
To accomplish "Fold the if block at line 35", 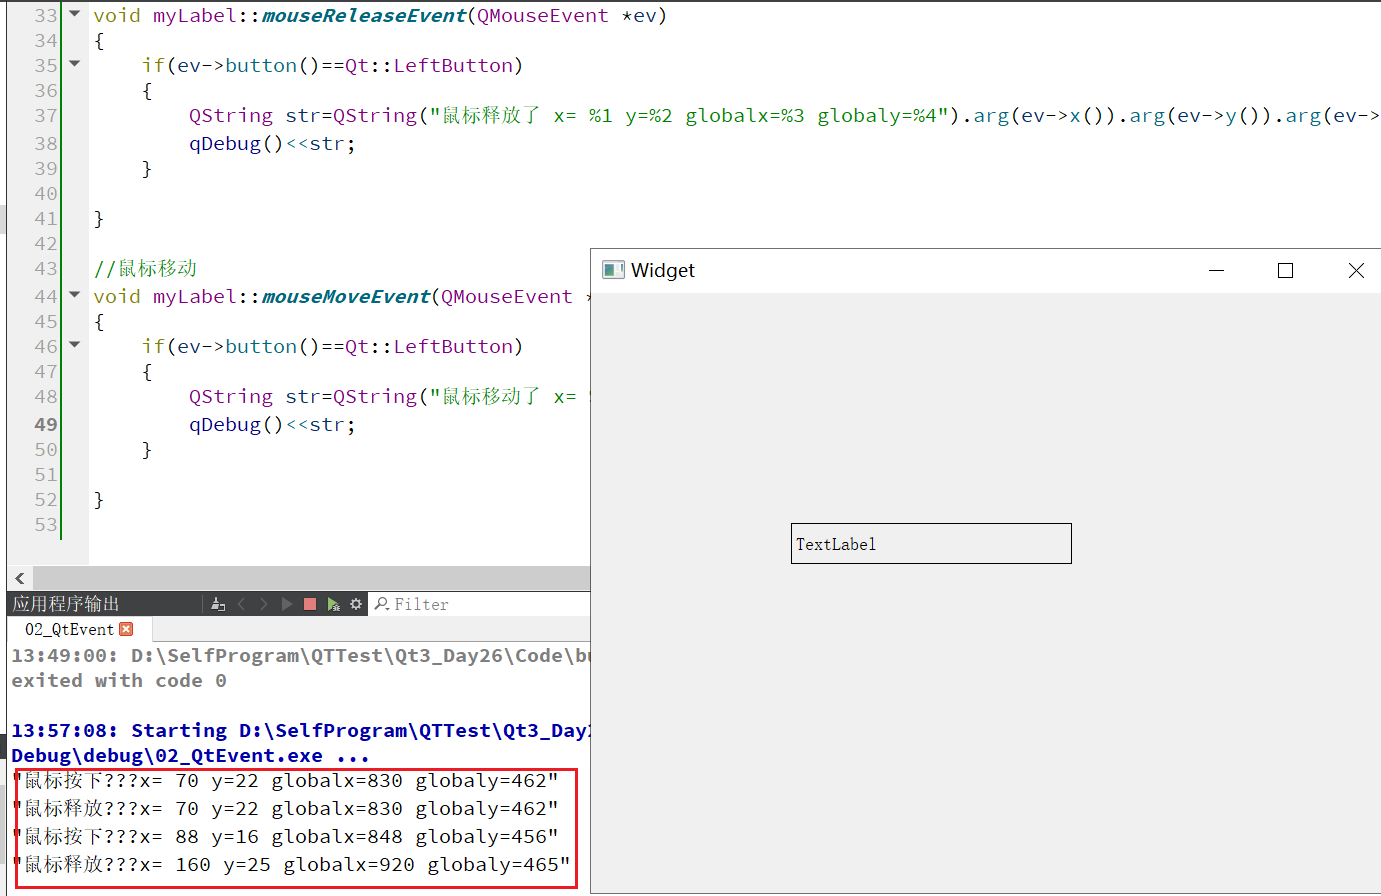I will [75, 64].
